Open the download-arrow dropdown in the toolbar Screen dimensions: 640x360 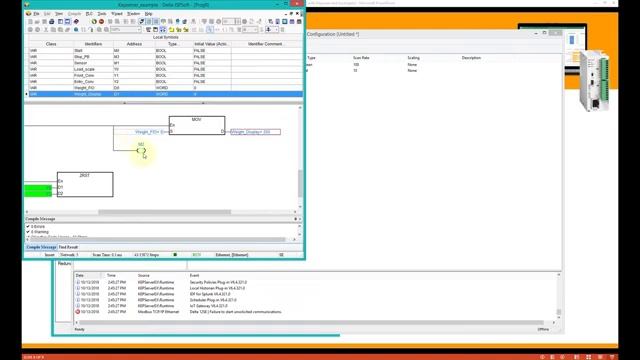[x=276, y=29]
